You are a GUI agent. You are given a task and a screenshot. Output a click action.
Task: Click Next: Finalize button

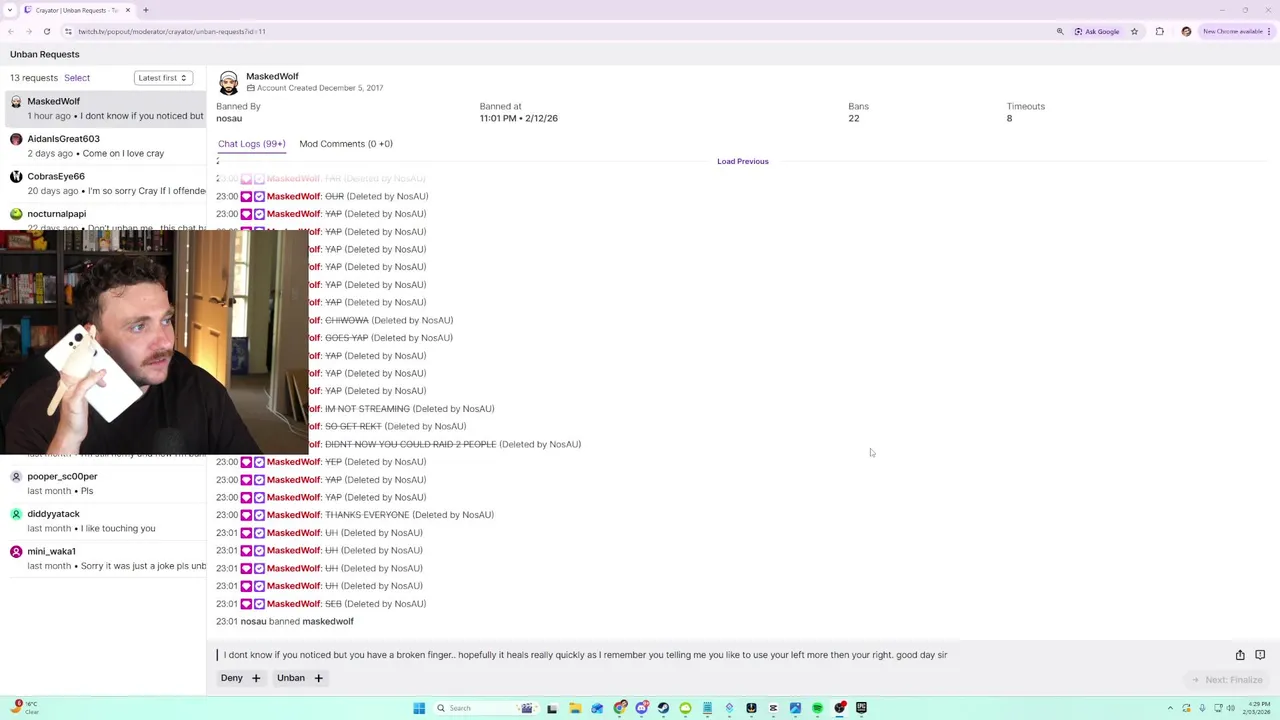(1226, 680)
